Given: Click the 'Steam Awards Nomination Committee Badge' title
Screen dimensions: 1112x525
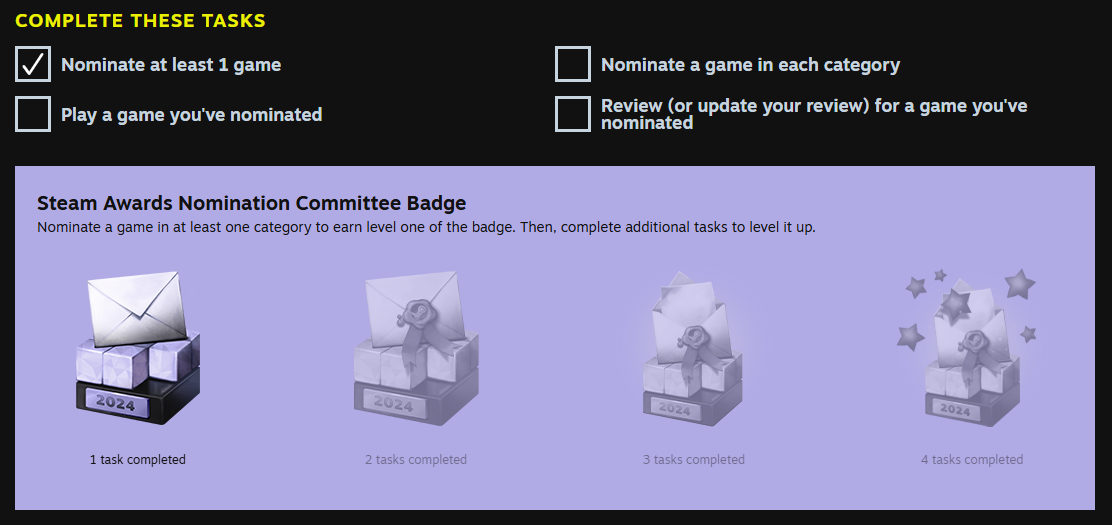Looking at the screenshot, I should coord(251,203).
